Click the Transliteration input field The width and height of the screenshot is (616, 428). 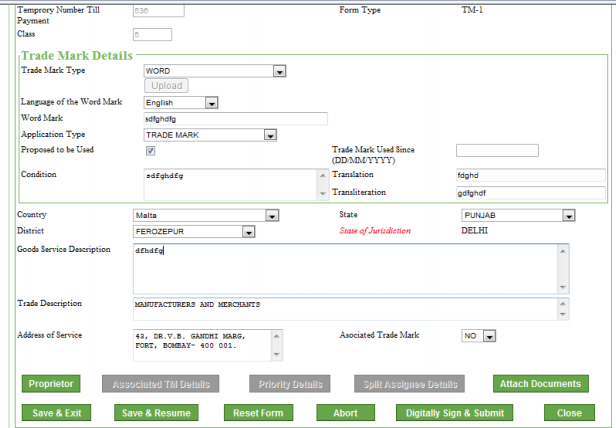(x=531, y=193)
